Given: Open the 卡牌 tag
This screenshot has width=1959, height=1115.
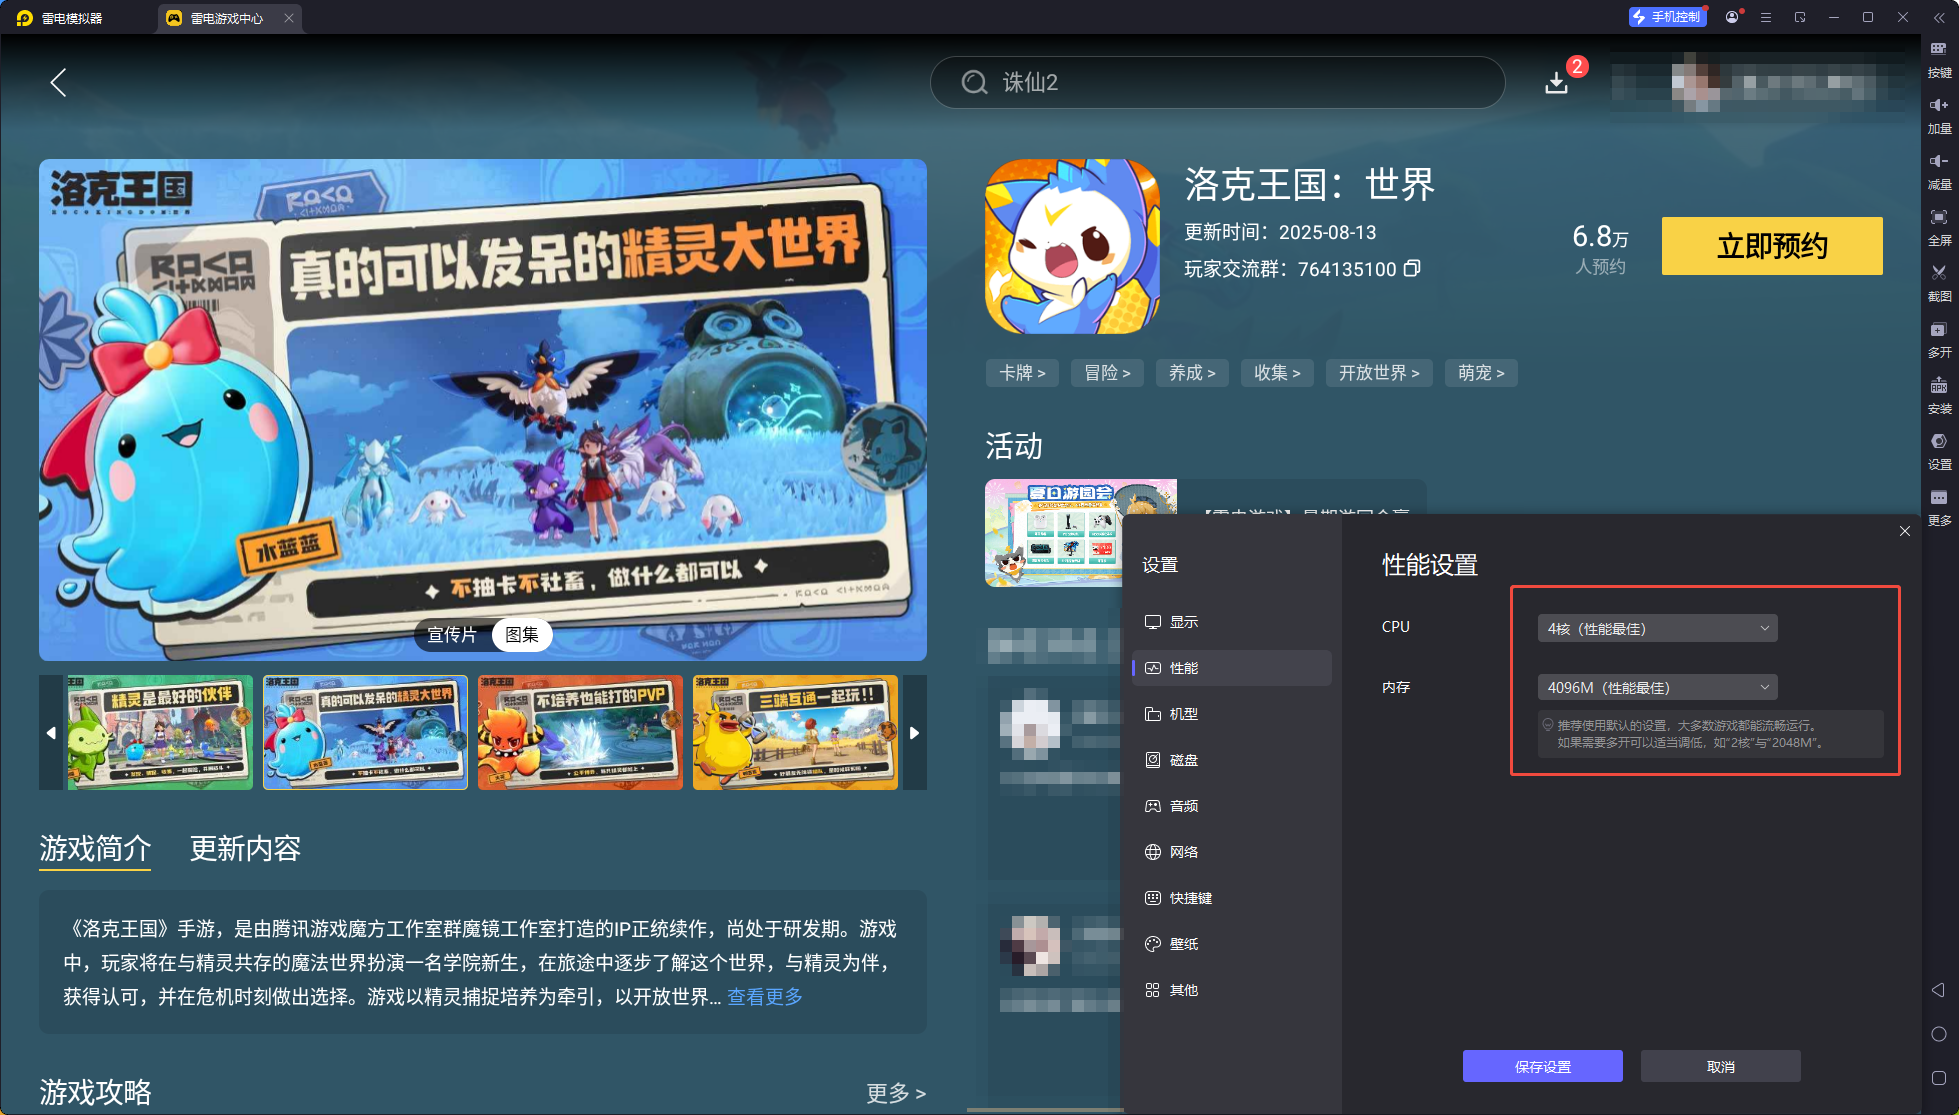Looking at the screenshot, I should tap(1022, 373).
